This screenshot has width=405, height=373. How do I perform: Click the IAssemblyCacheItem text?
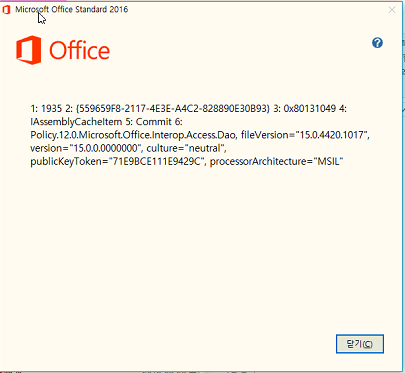pos(76,122)
